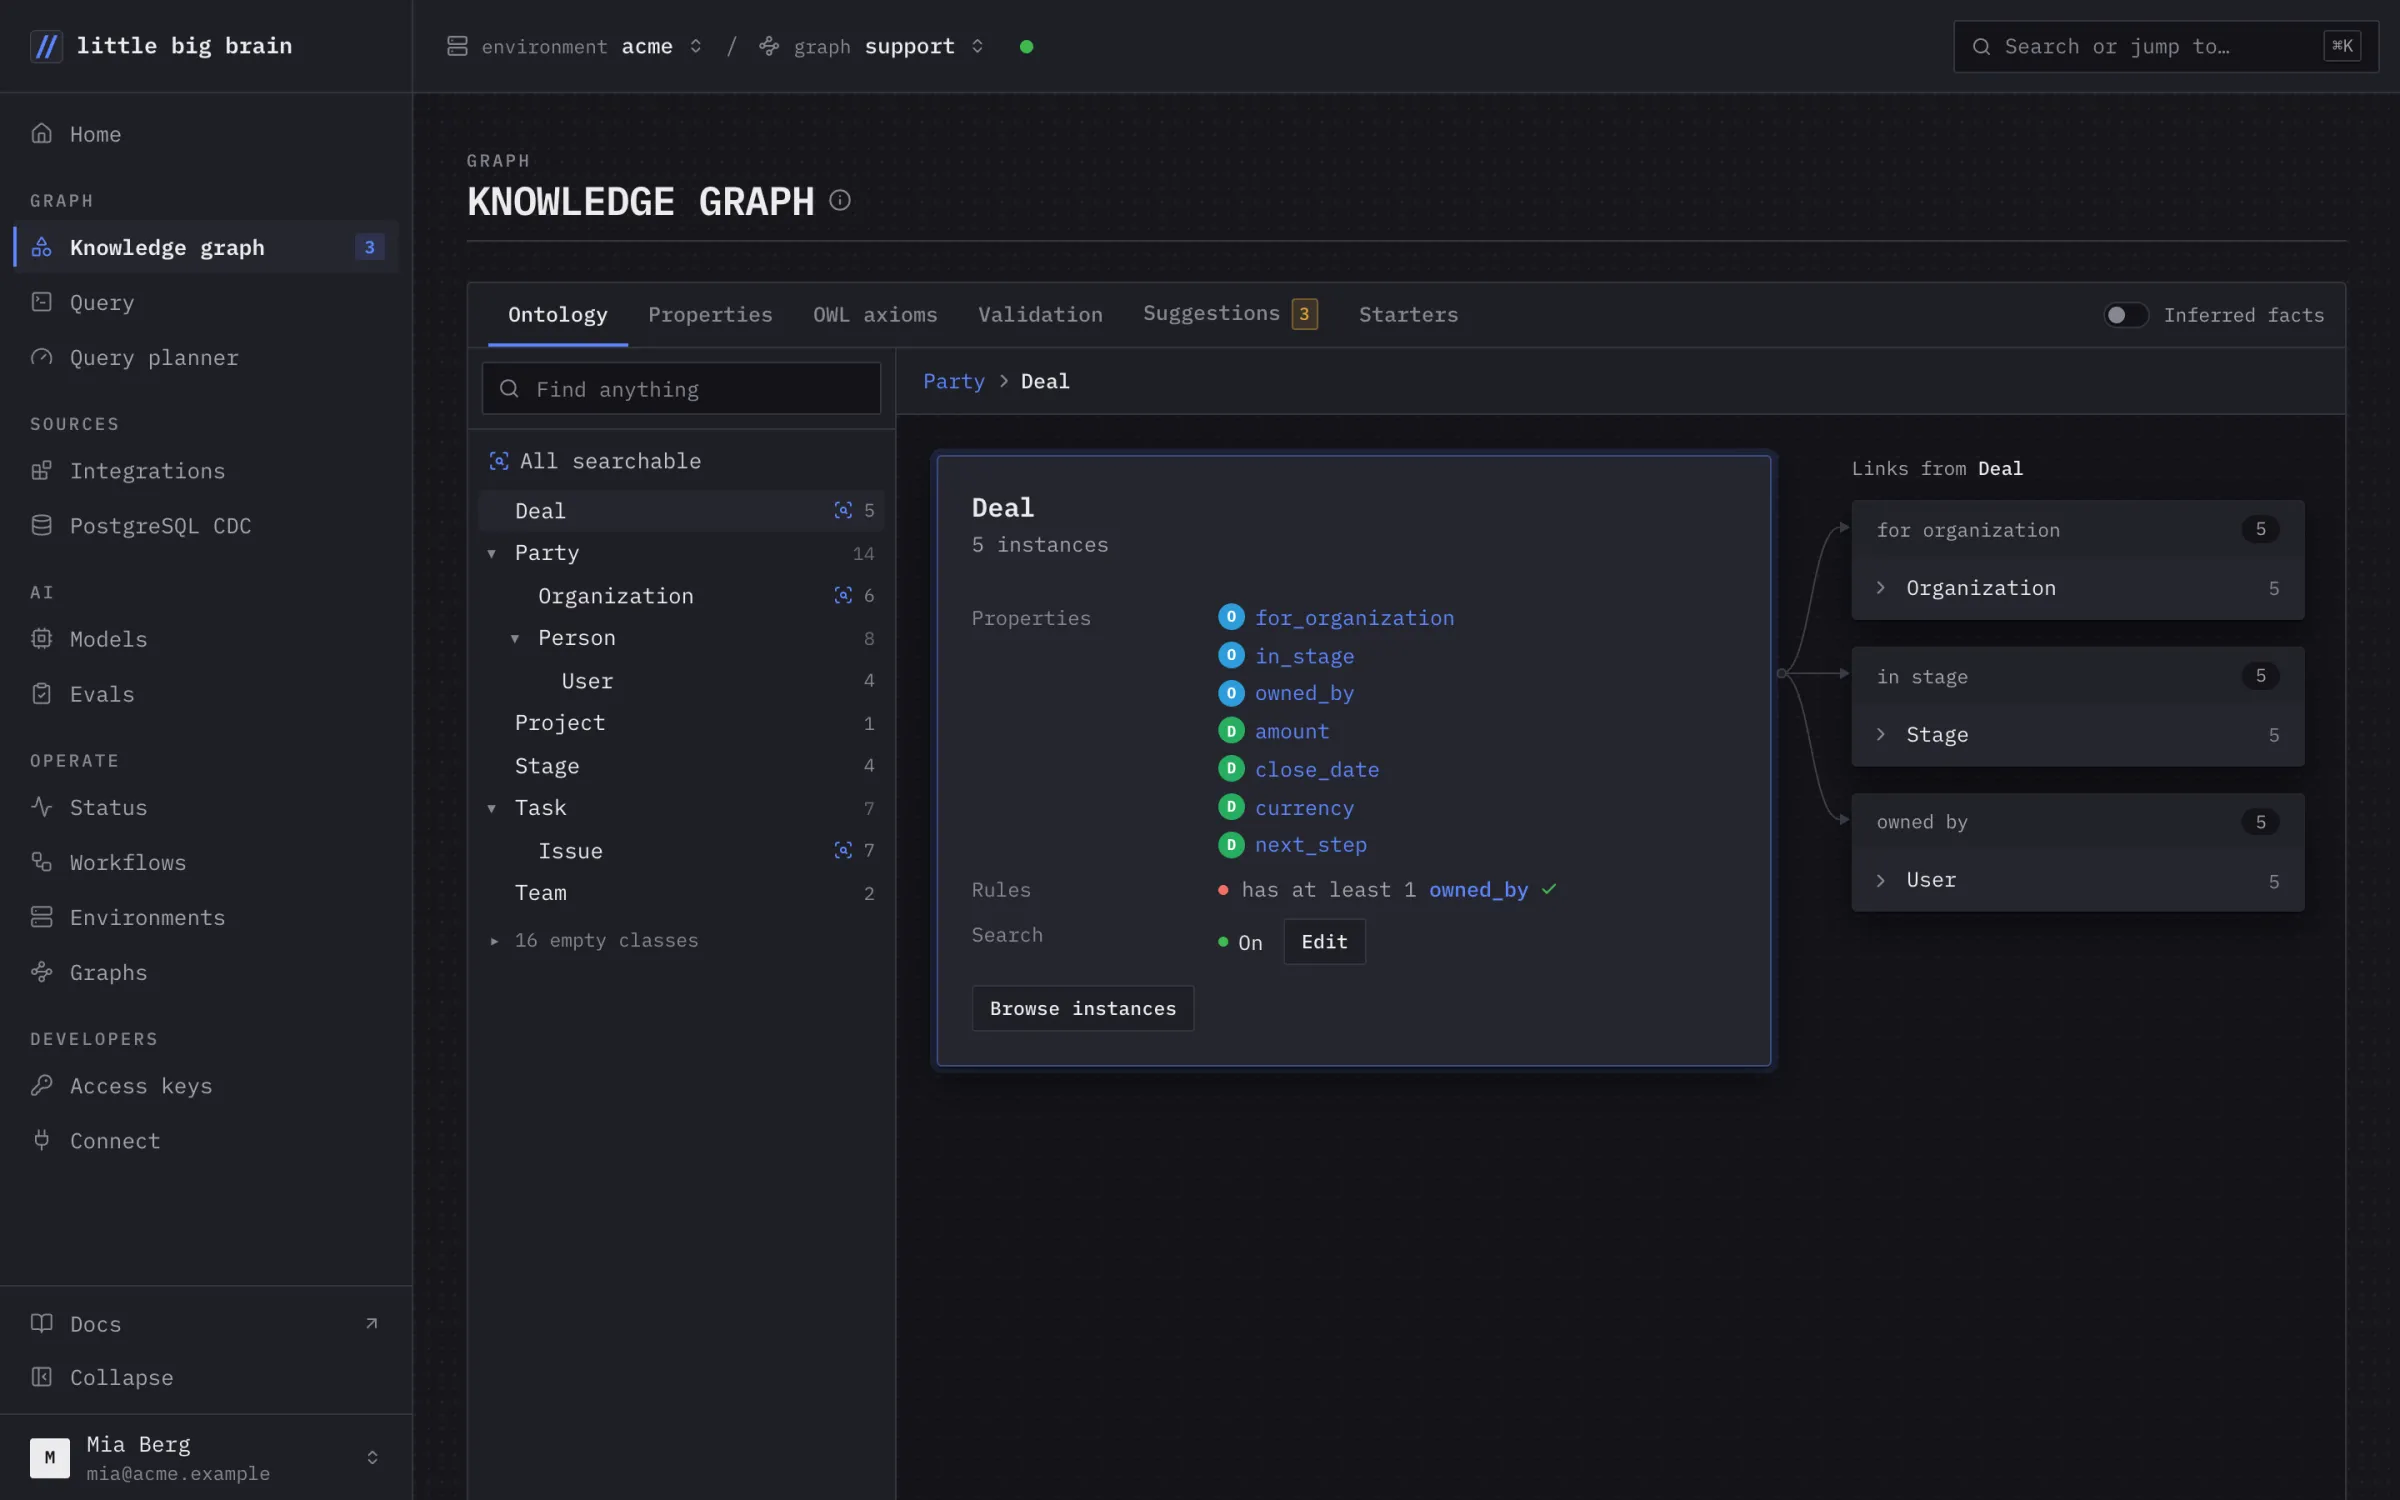Toggle All searchable filter
Viewport: 2400px width, 1500px height.
click(x=595, y=461)
